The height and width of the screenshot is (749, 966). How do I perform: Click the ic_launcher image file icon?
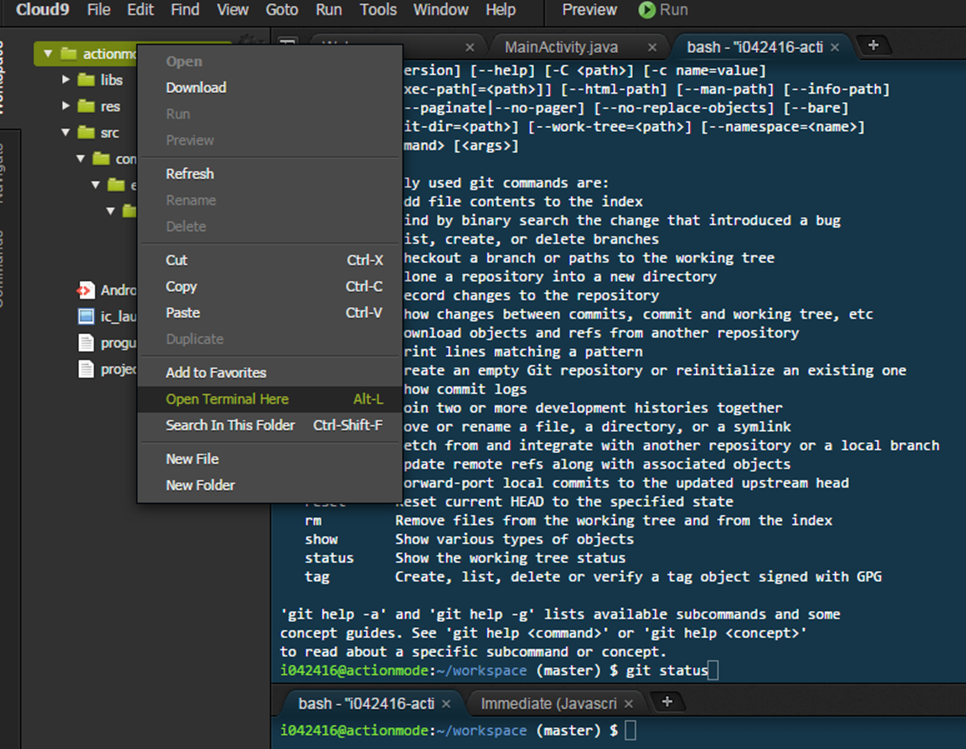(x=86, y=316)
